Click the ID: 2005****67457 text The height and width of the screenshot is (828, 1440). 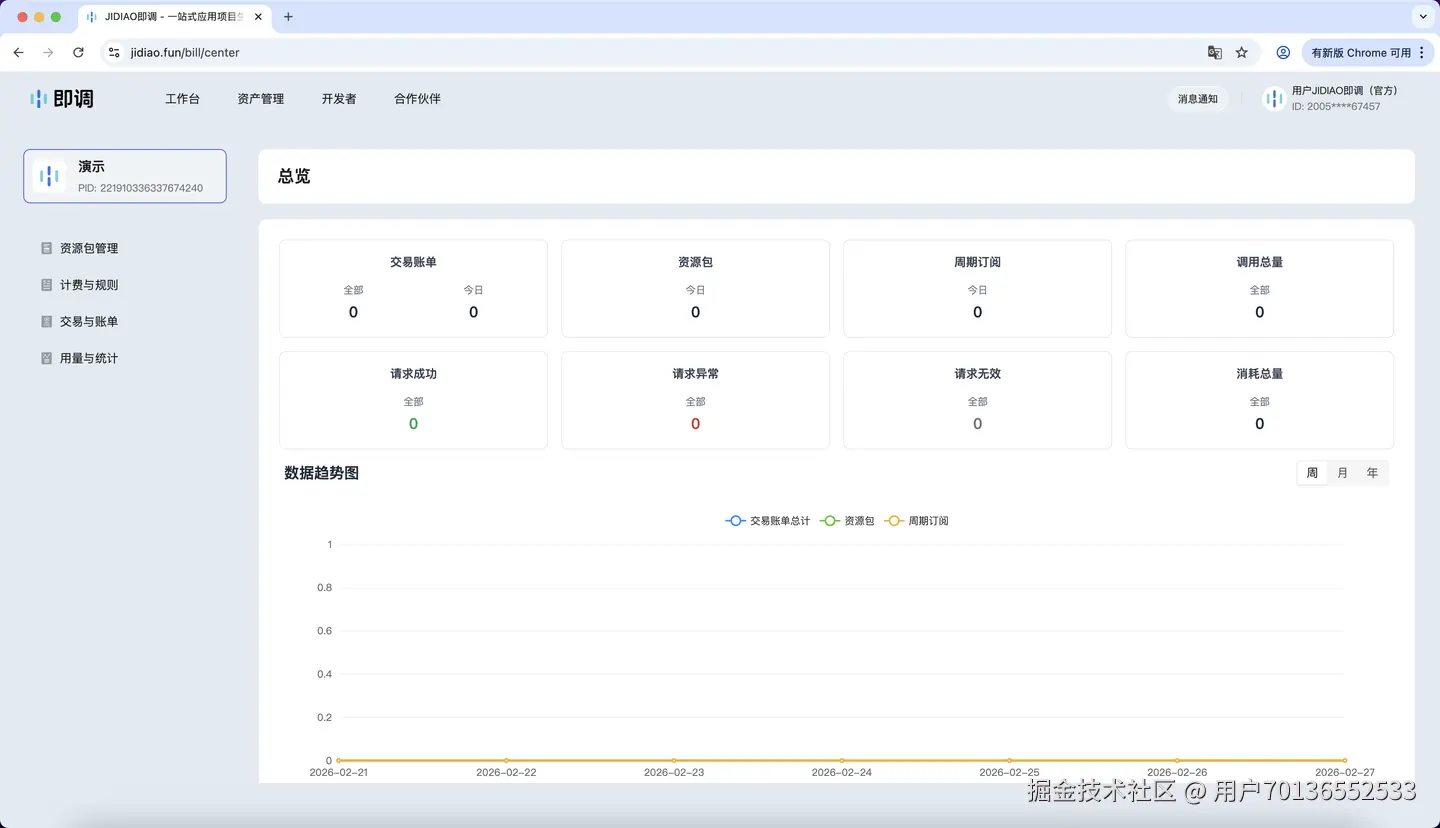[1336, 106]
